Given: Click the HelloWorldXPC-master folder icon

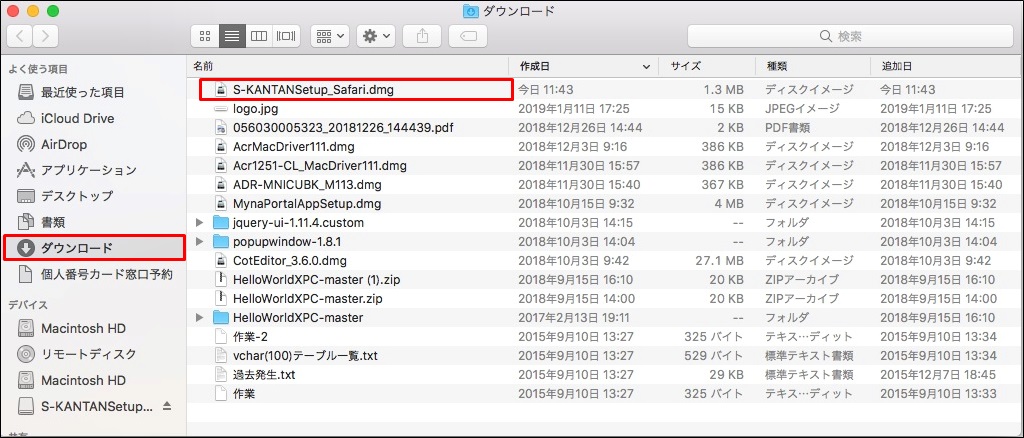Looking at the screenshot, I should coord(221,318).
